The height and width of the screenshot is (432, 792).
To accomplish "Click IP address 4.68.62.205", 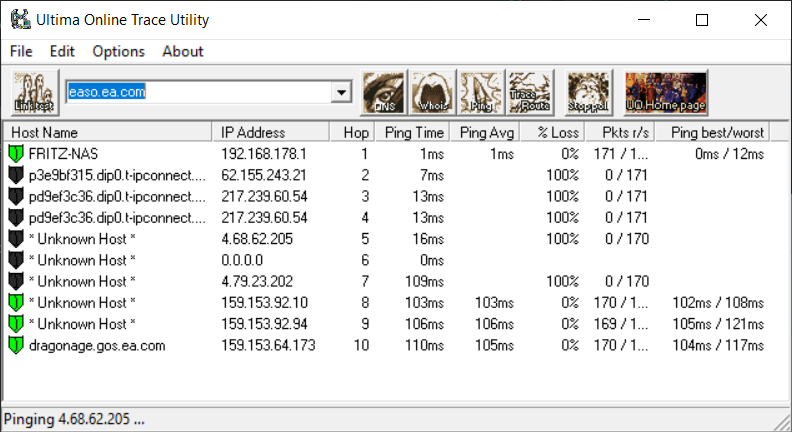I will (x=257, y=238).
